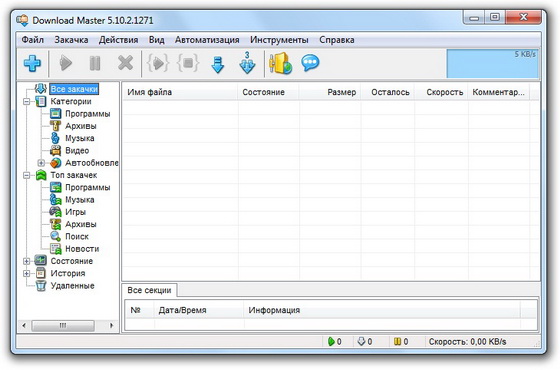Expand the Автообновле branch

coord(41,163)
